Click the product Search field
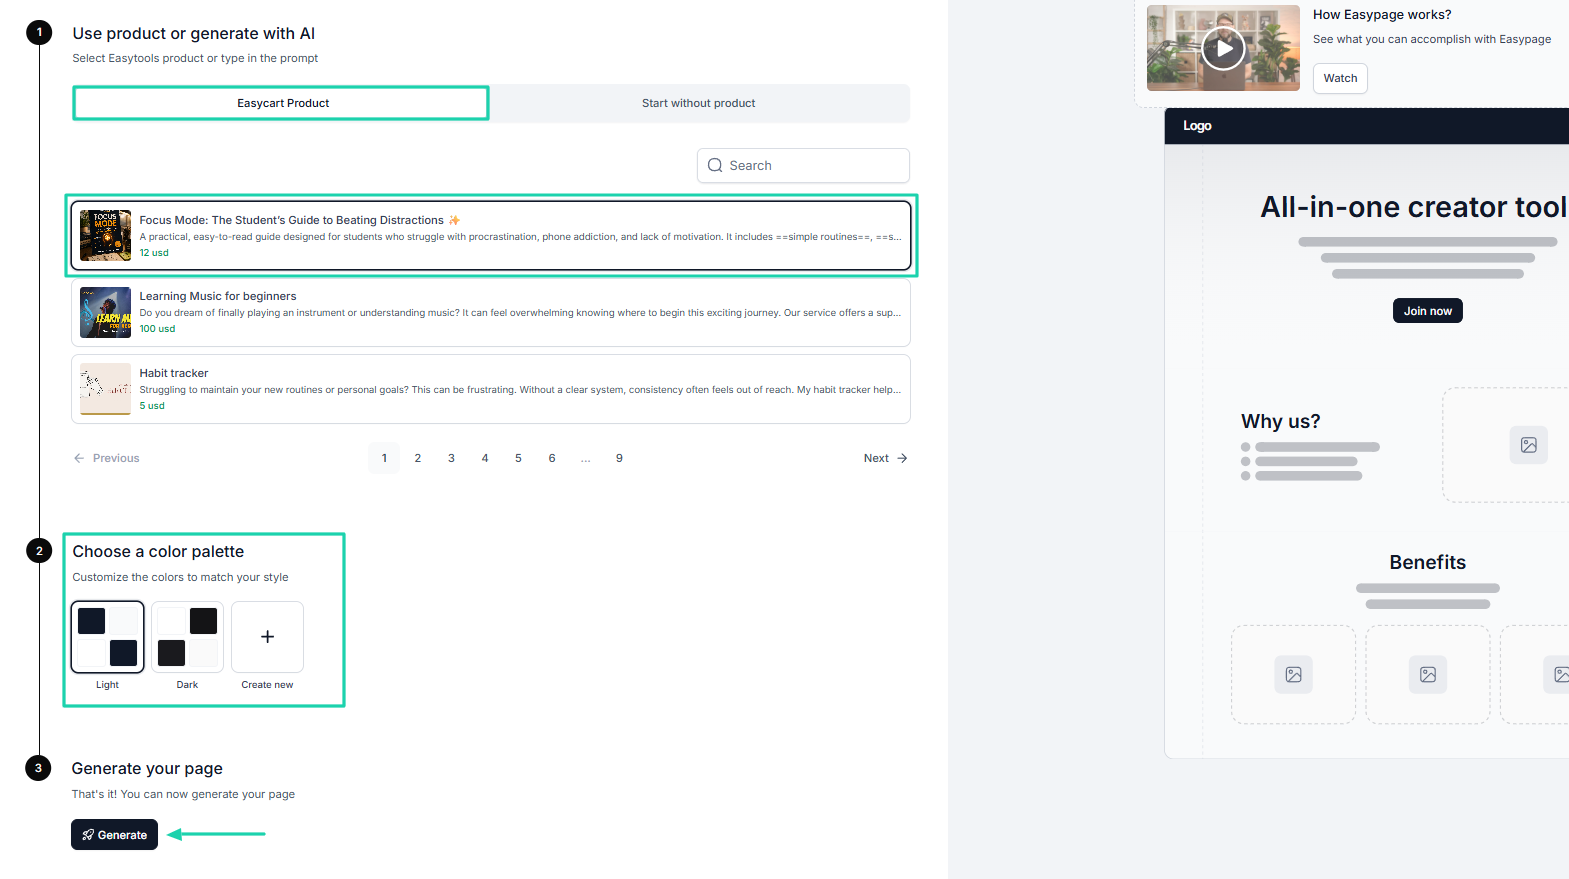The width and height of the screenshot is (1569, 879). click(803, 166)
